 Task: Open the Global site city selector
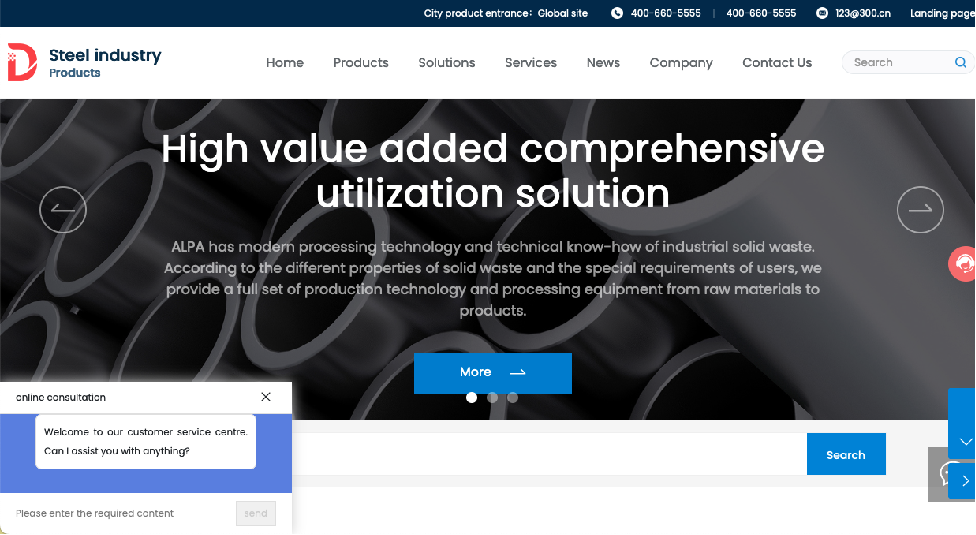563,13
